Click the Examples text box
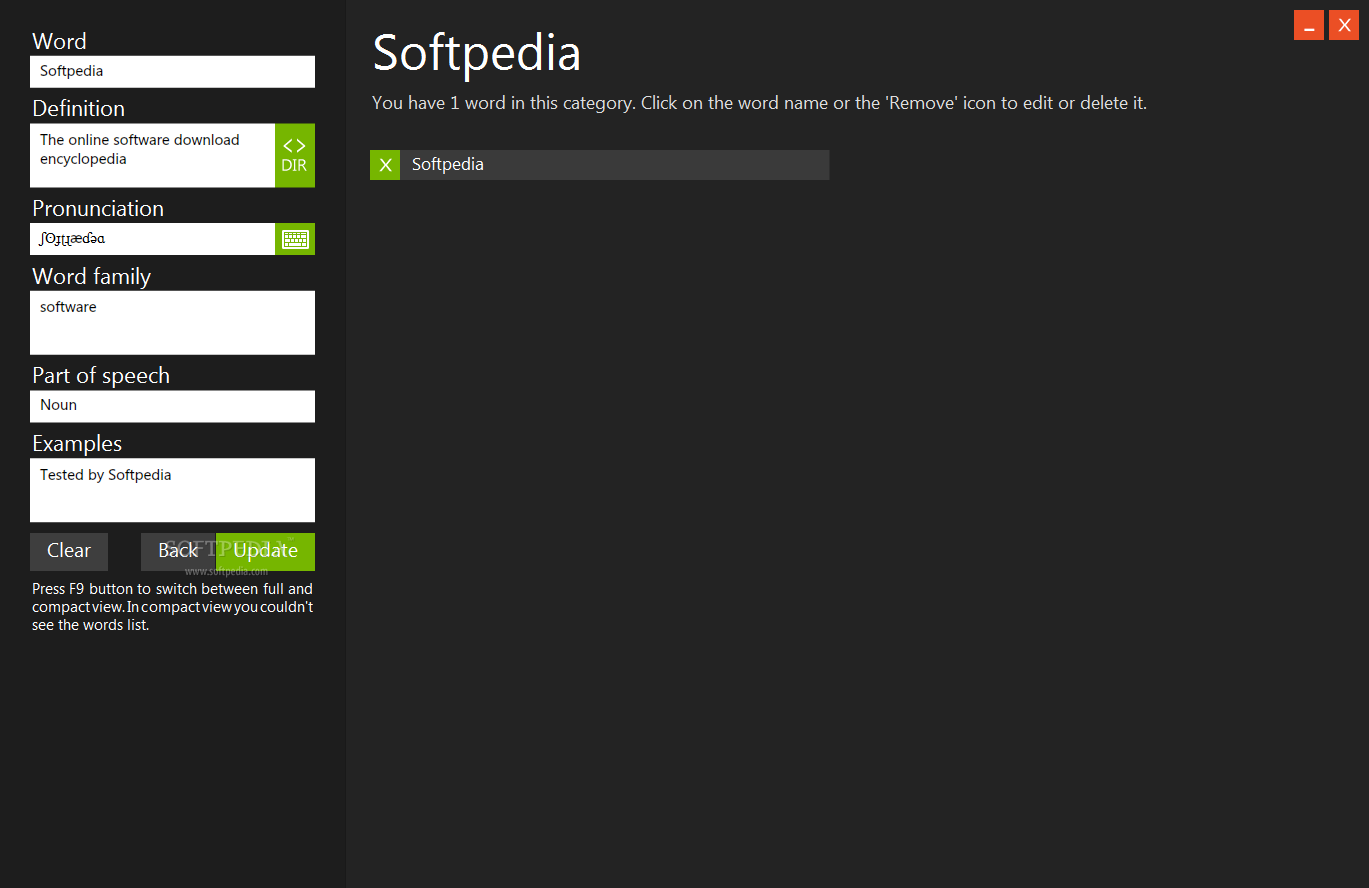 [172, 490]
